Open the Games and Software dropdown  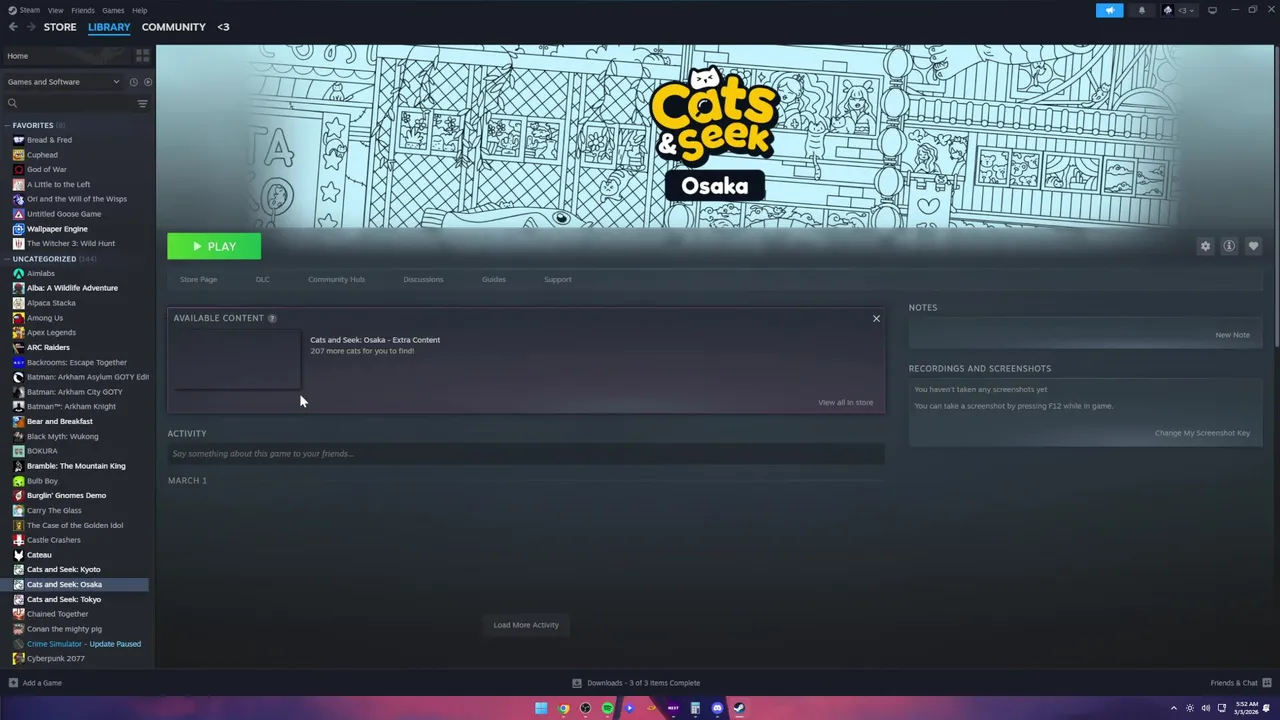(62, 82)
